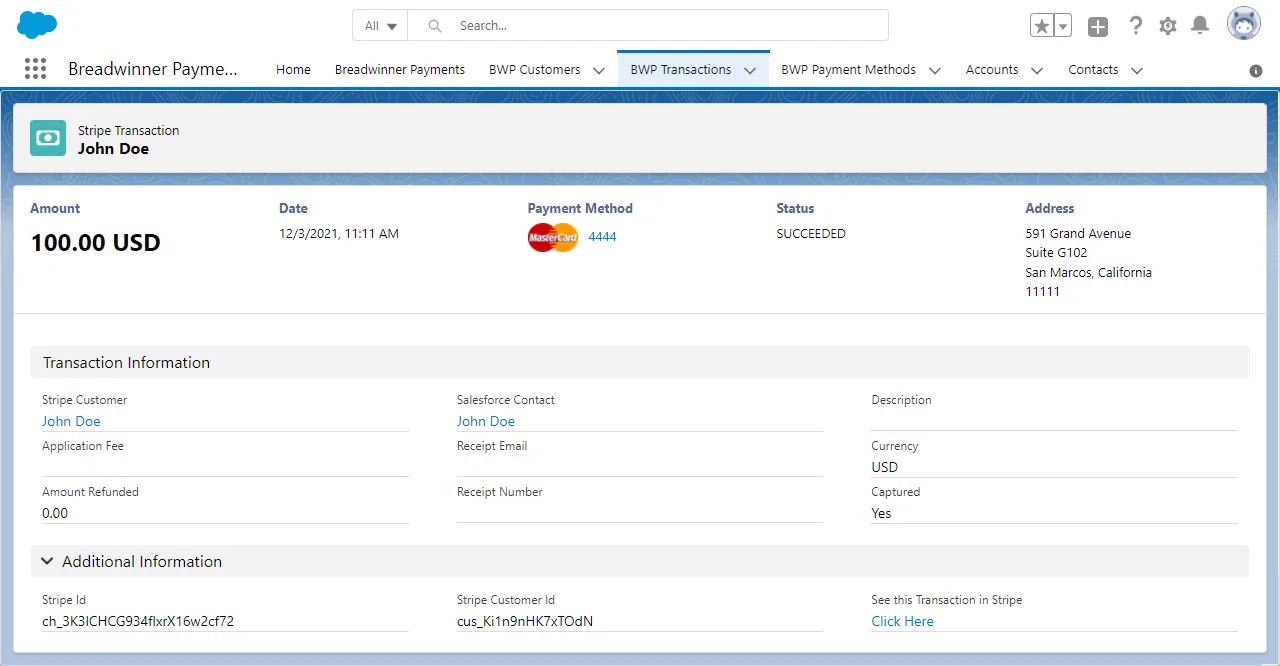
Task: Click the John Doe record title
Action: point(113,149)
